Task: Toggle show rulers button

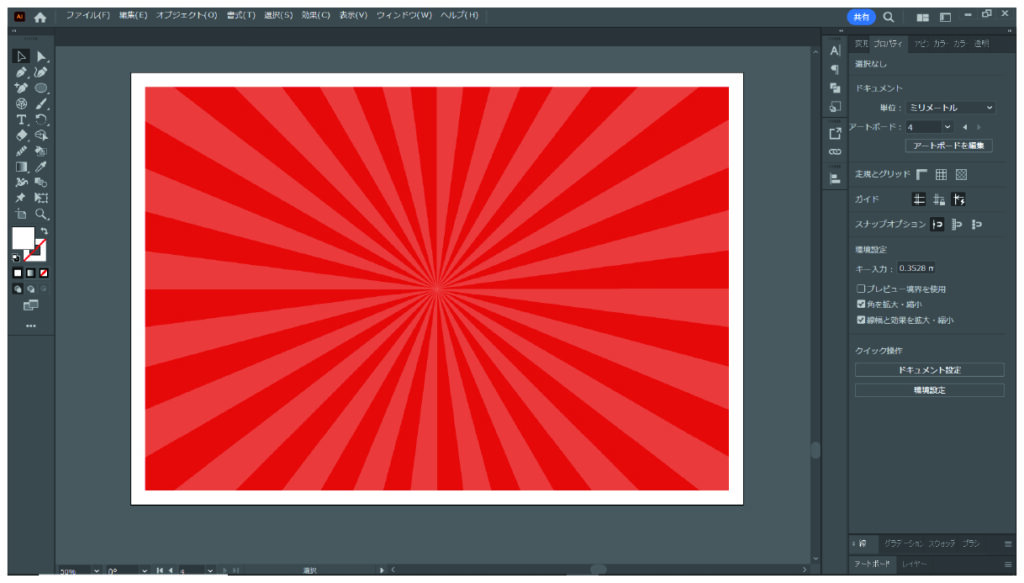Action: 921,174
